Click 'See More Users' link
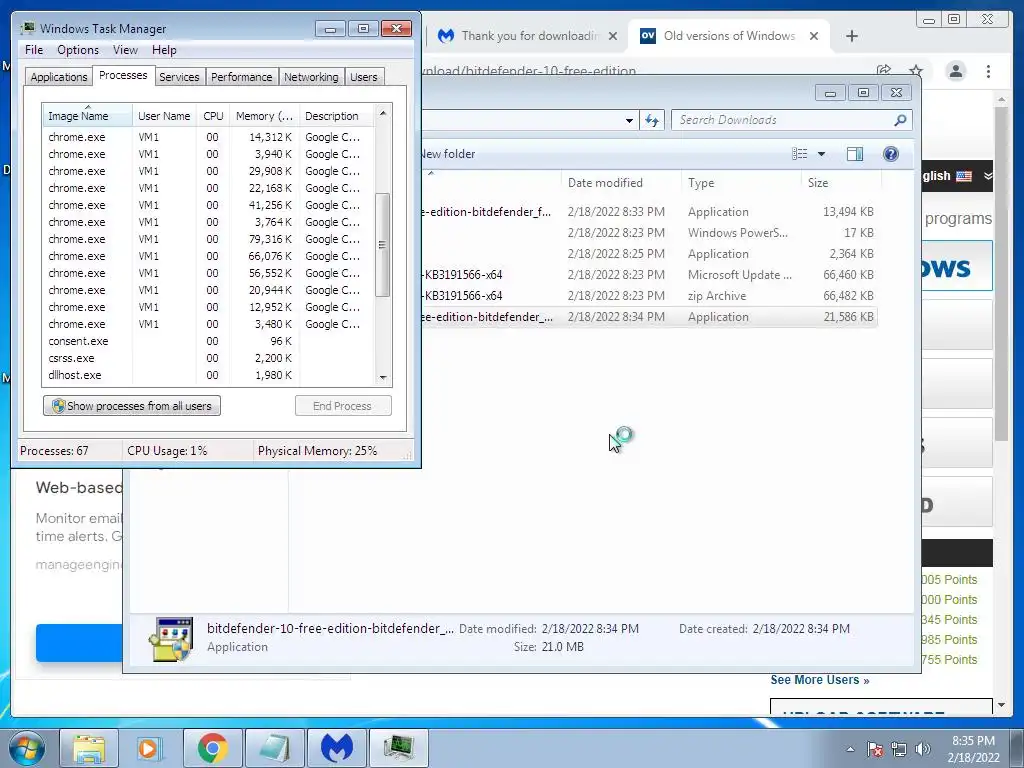 [820, 680]
